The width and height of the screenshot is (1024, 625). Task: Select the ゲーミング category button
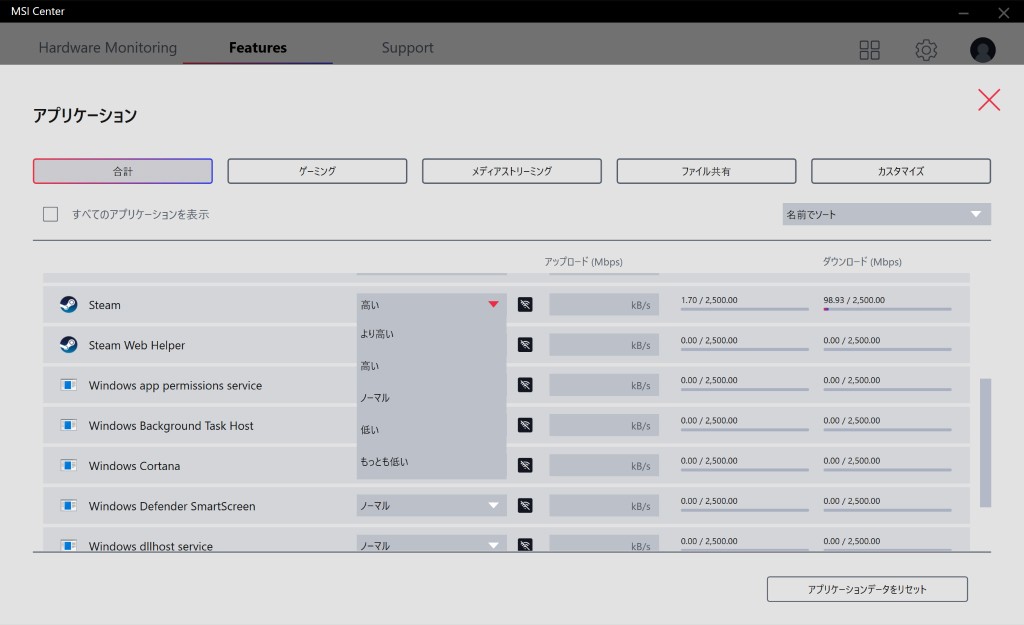(x=317, y=171)
